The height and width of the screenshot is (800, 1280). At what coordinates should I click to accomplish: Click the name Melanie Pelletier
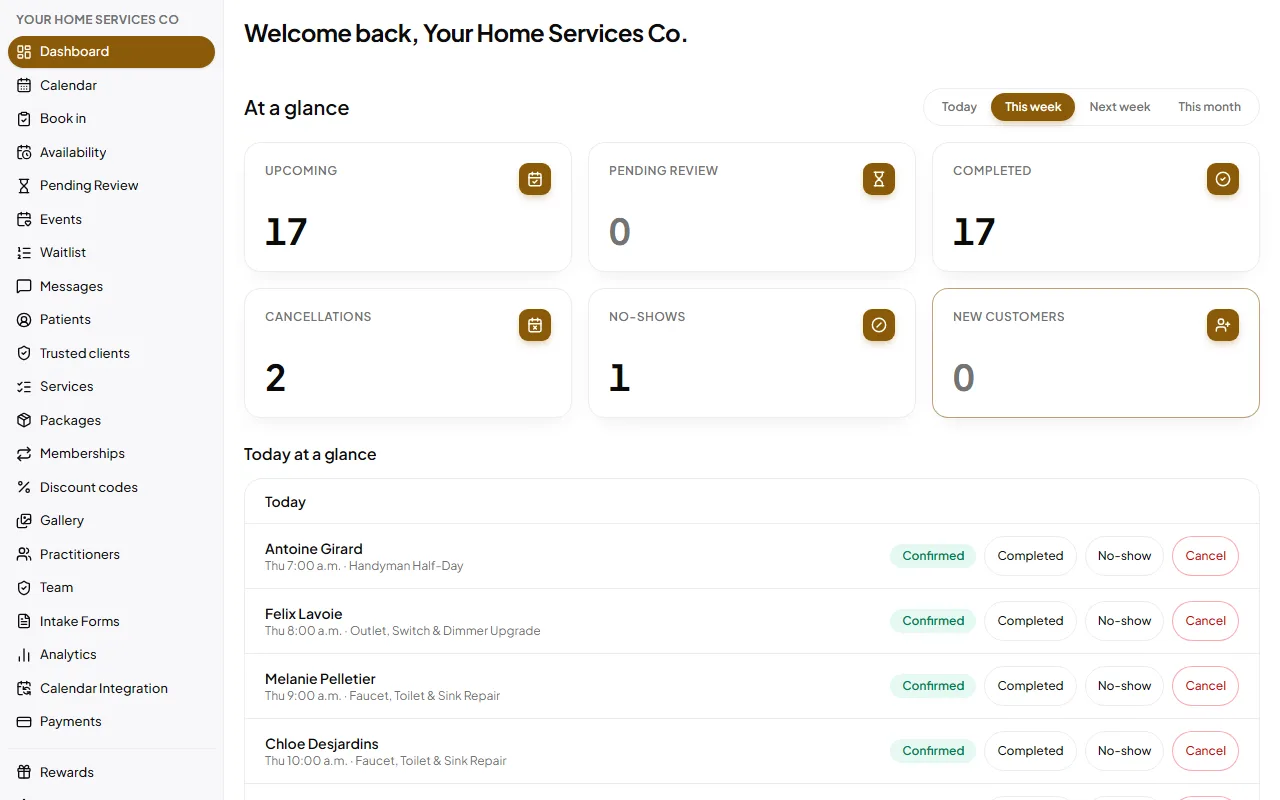click(320, 679)
